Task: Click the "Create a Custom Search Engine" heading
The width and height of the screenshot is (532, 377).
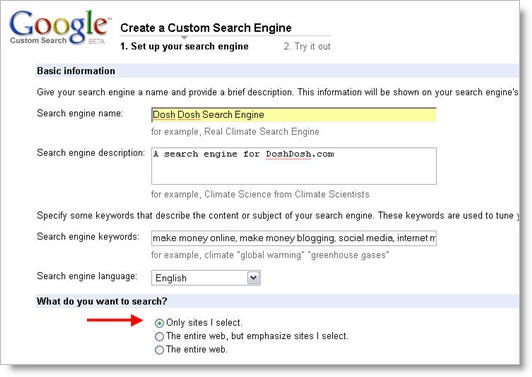Action: click(206, 28)
